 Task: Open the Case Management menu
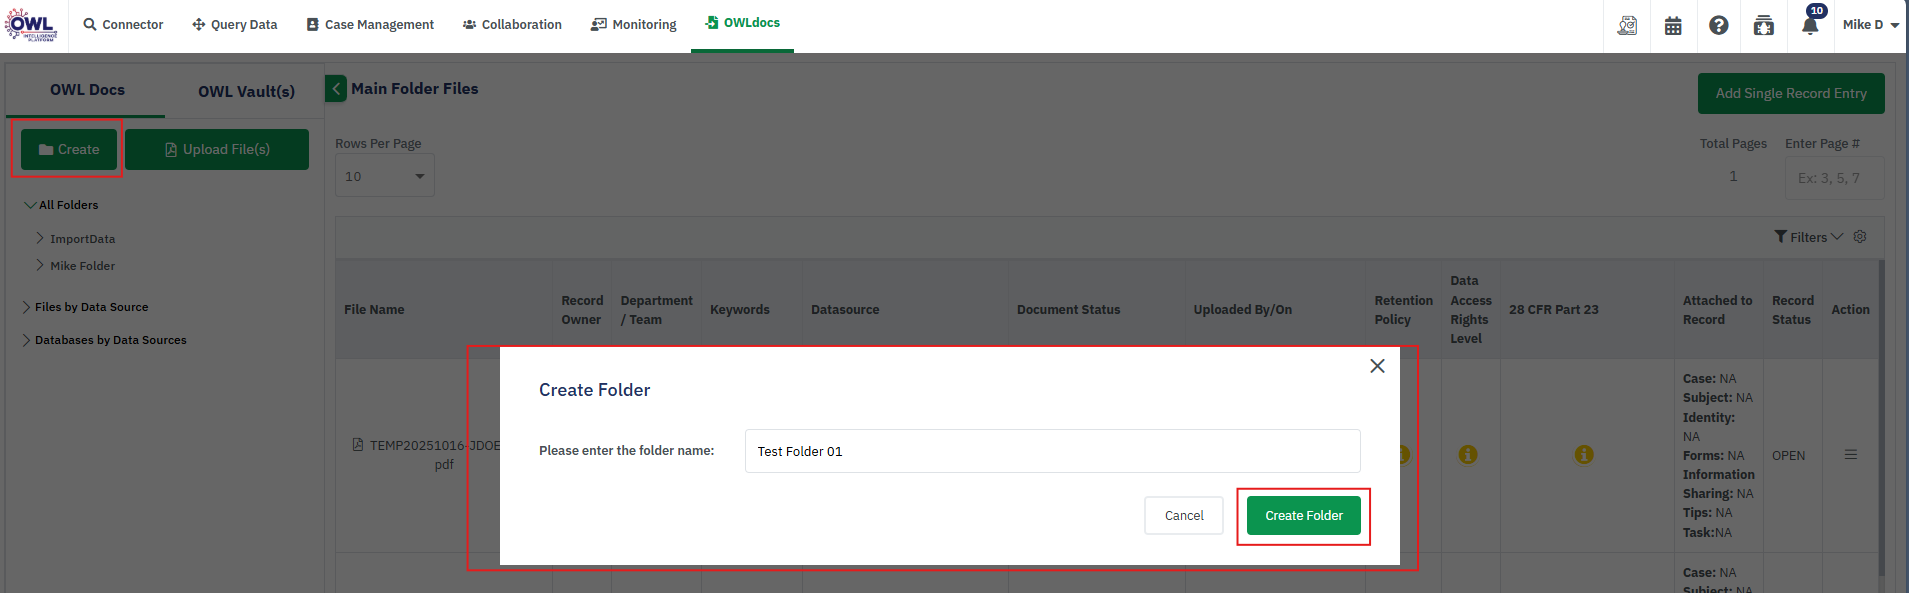[x=370, y=25]
